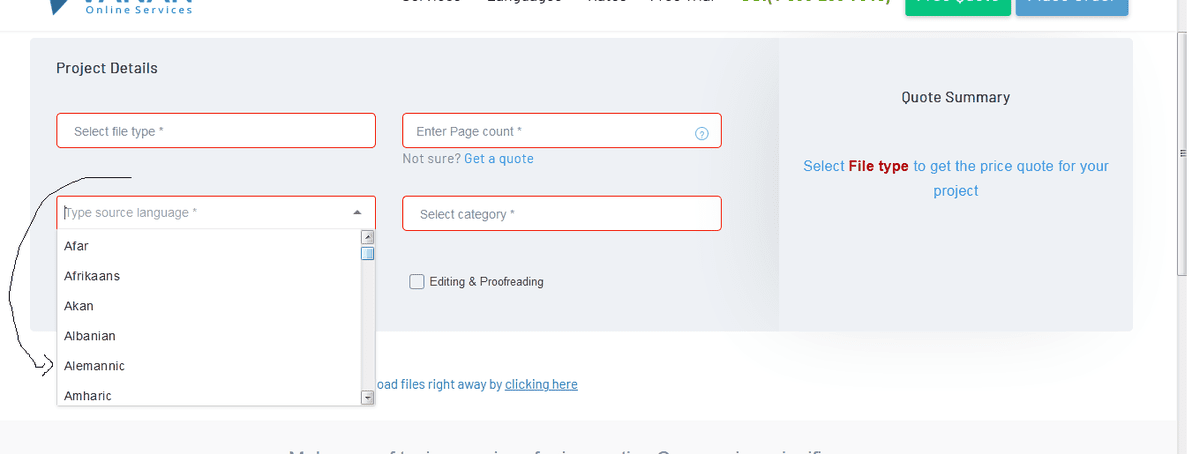This screenshot has width=1200, height=454.
Task: Click into the Type source language field
Action: pos(200,213)
